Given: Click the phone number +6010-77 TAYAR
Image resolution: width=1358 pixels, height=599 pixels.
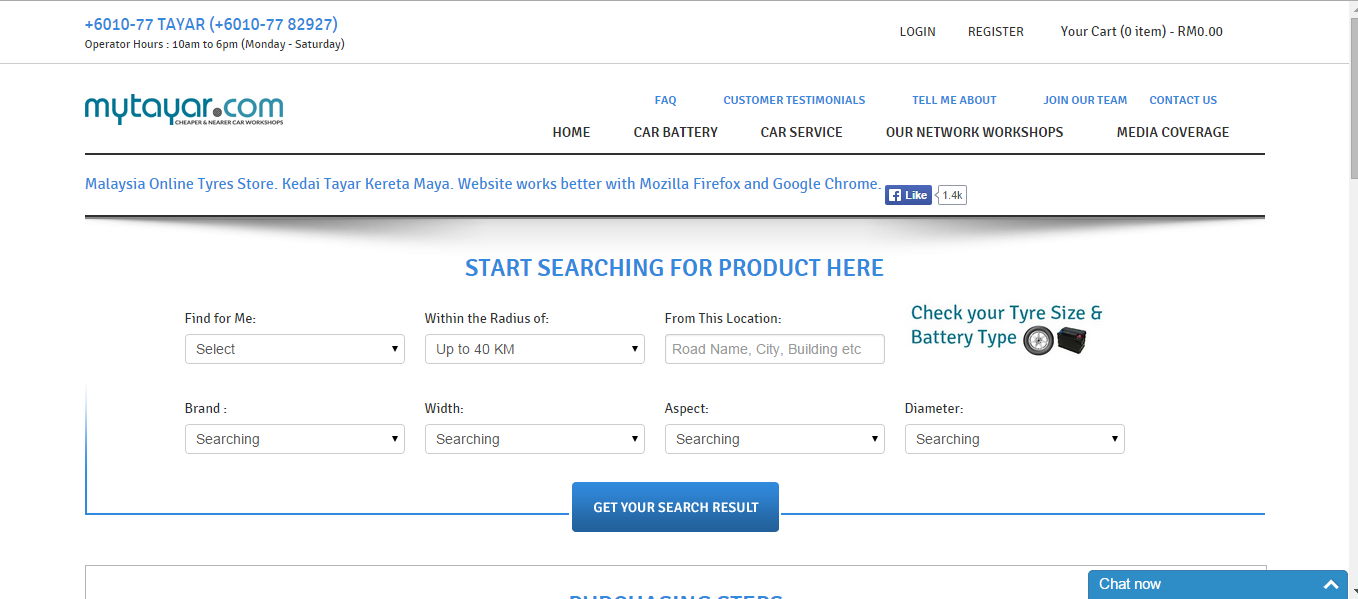Looking at the screenshot, I should [211, 24].
